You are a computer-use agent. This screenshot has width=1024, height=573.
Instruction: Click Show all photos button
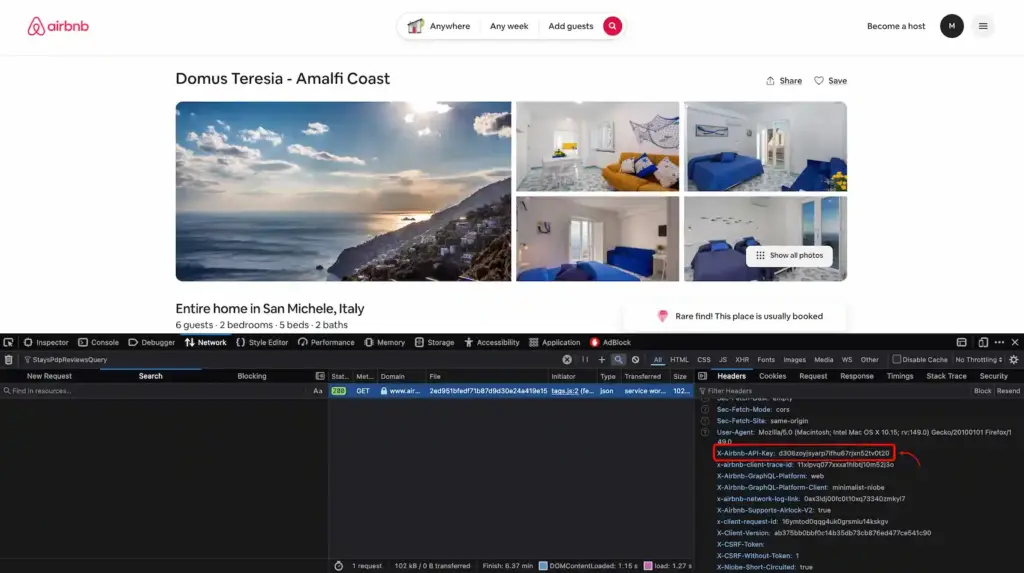coord(789,255)
